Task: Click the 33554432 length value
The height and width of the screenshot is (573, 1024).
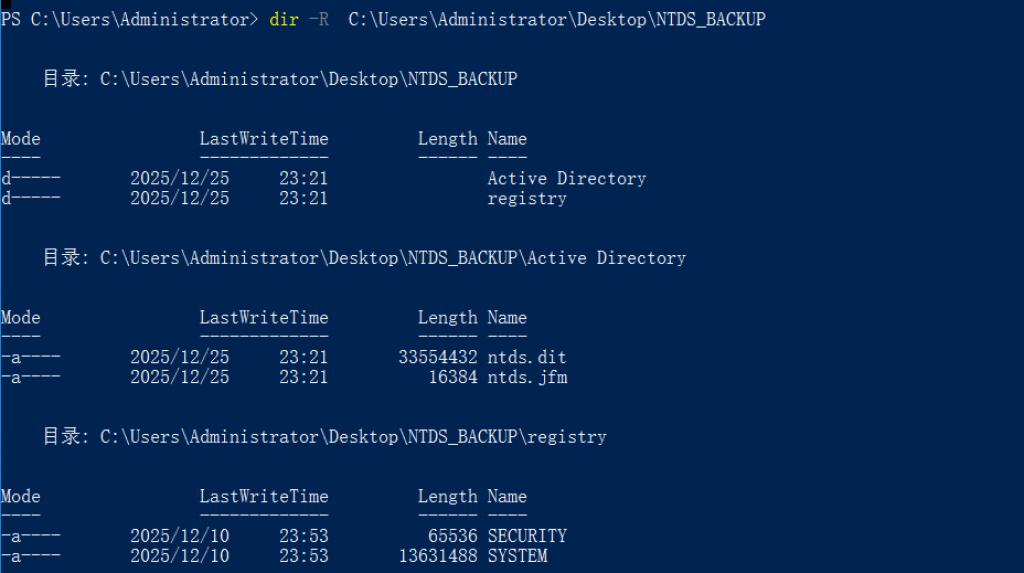Action: point(437,358)
